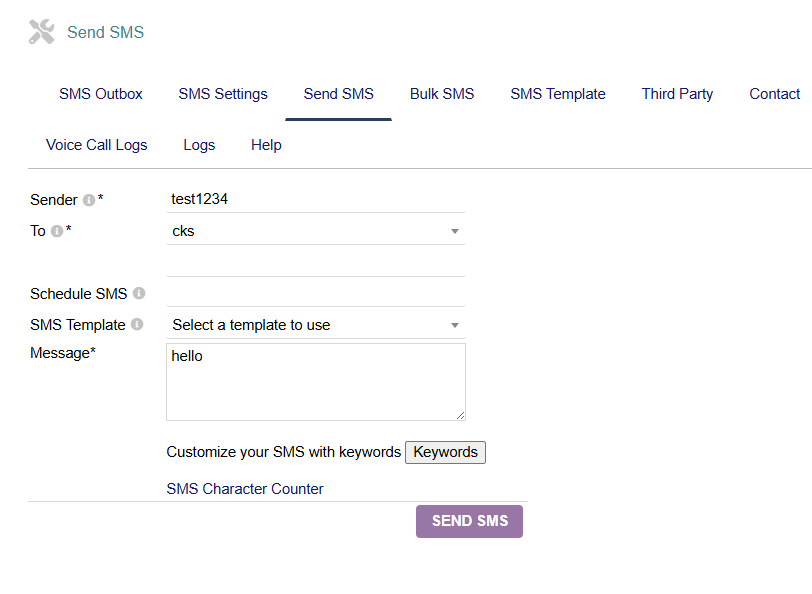
Task: Click the Schedule SMS info icon
Action: click(139, 294)
